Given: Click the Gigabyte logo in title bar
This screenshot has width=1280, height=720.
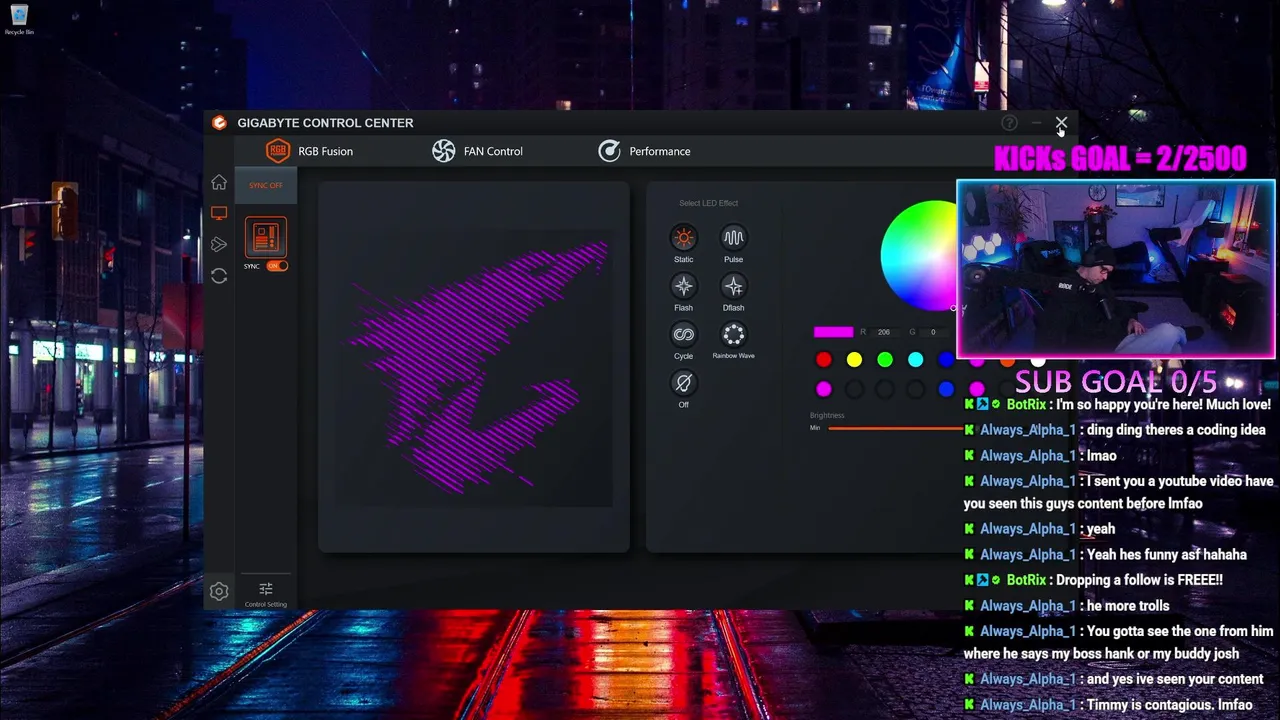Looking at the screenshot, I should click(219, 123).
